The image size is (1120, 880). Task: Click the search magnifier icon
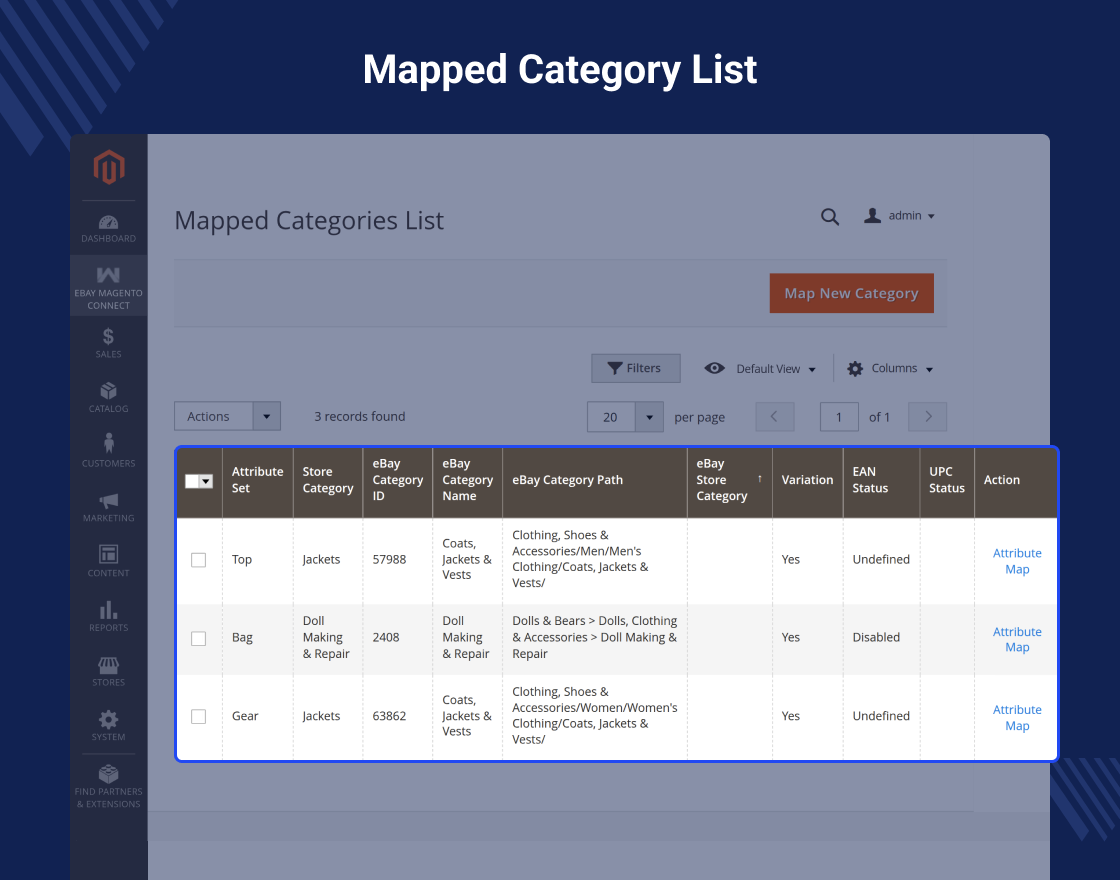coord(829,216)
